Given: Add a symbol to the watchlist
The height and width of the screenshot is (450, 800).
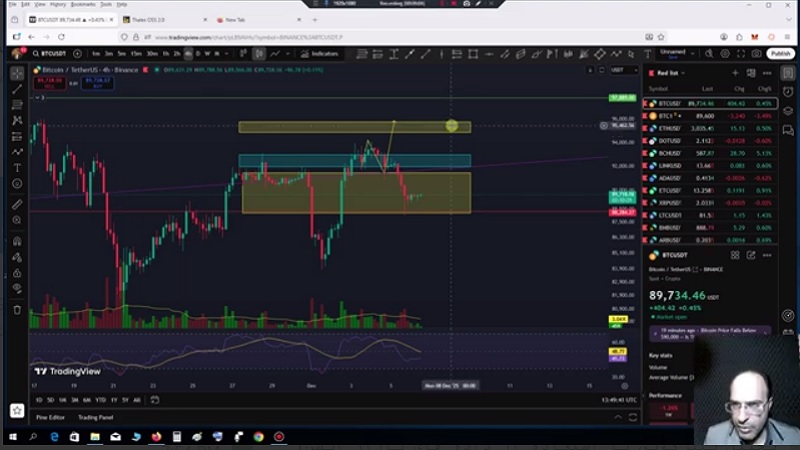Looking at the screenshot, I should [x=736, y=73].
